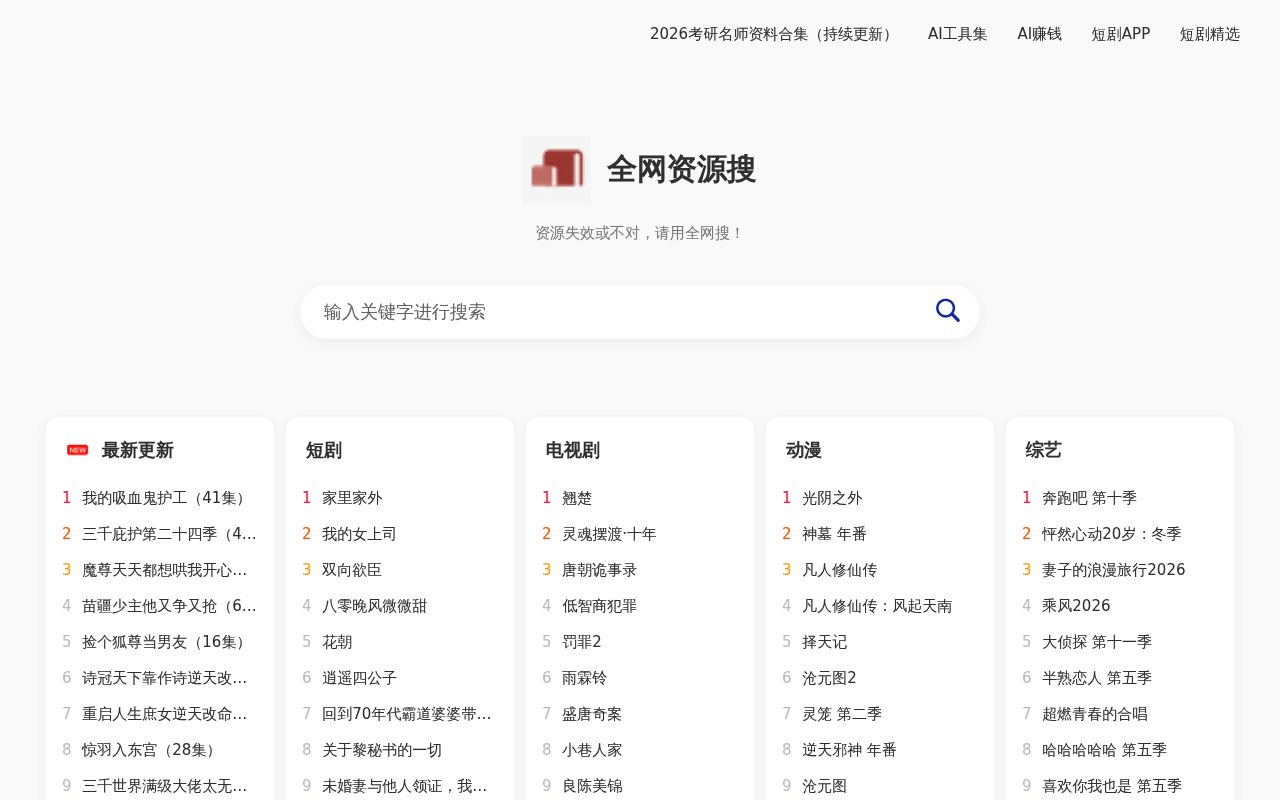Open 半熟恋人 第五季 entry
This screenshot has width=1280, height=800.
coord(1097,678)
